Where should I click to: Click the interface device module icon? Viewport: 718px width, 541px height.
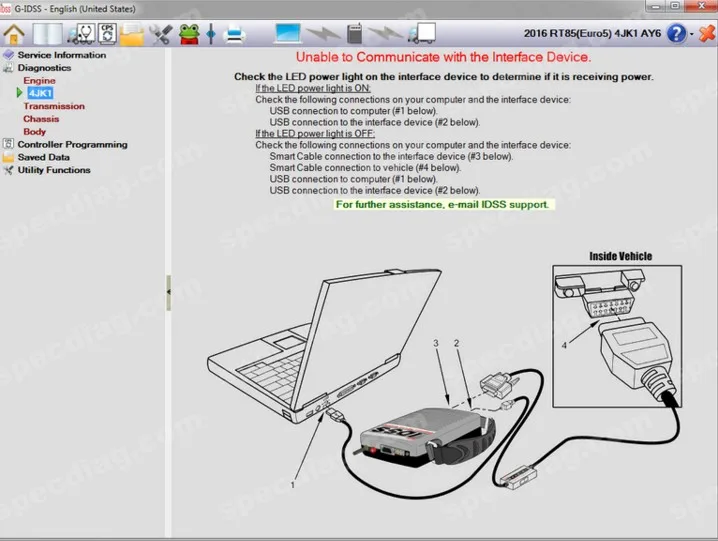click(x=354, y=33)
